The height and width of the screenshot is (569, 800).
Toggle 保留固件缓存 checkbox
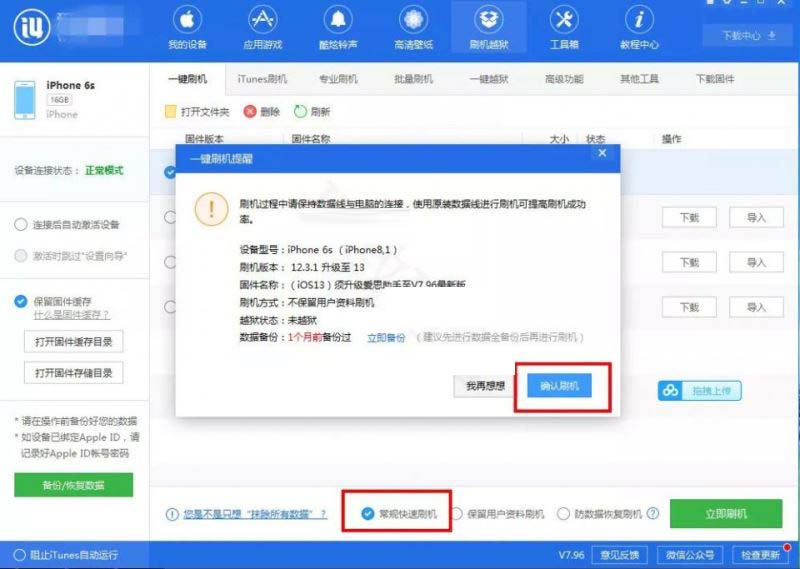point(20,301)
